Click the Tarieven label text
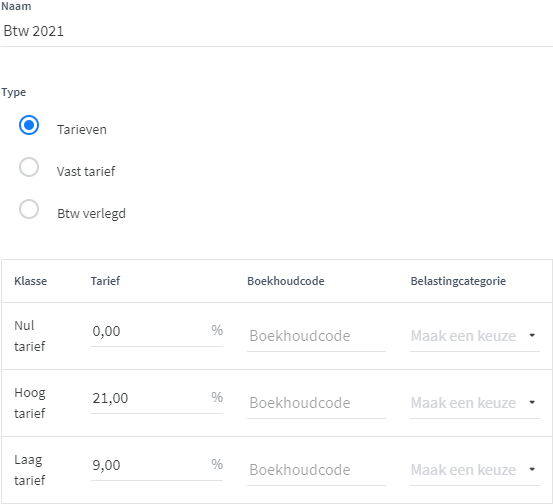The width and height of the screenshot is (553, 504). pos(82,129)
